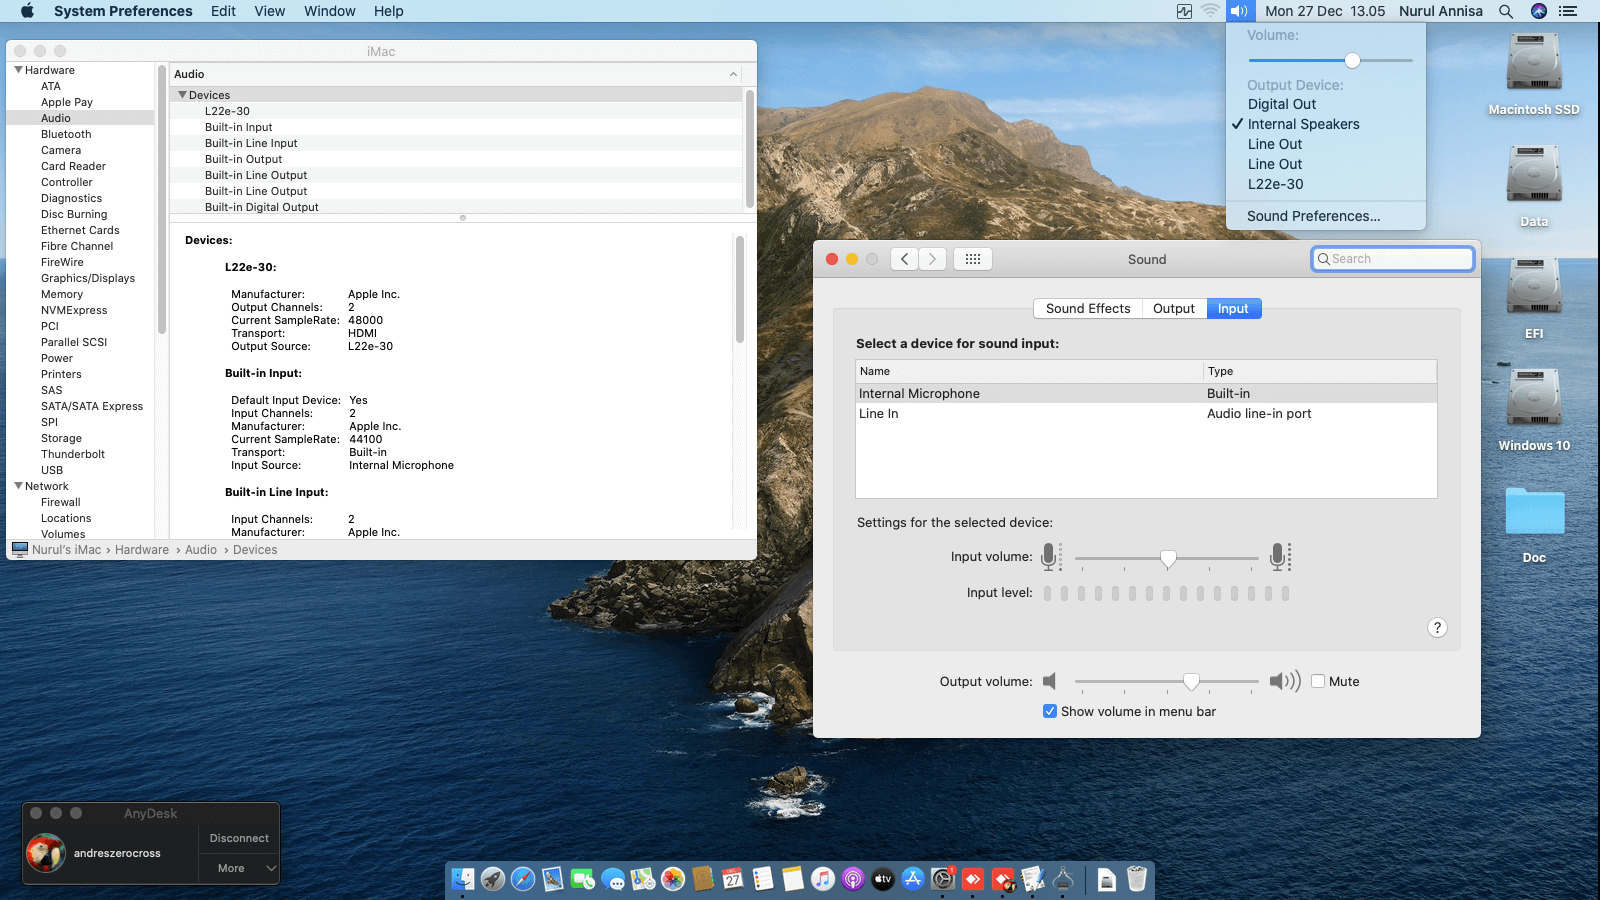Open Spotlight search in menu bar
Viewport: 1600px width, 900px height.
1506,11
